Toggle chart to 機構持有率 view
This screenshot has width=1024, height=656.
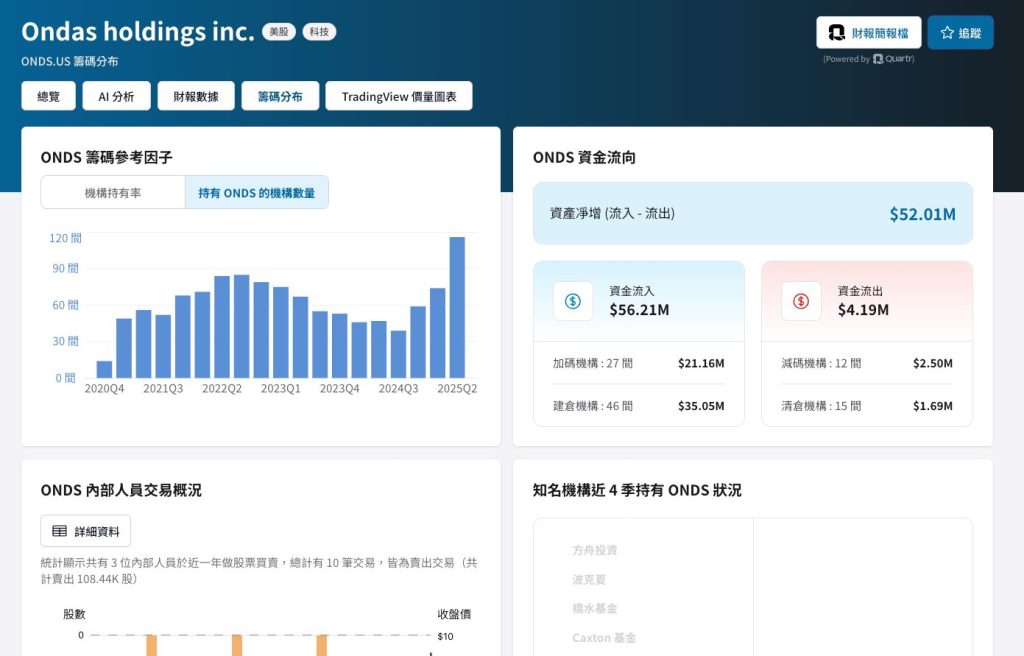pos(113,193)
